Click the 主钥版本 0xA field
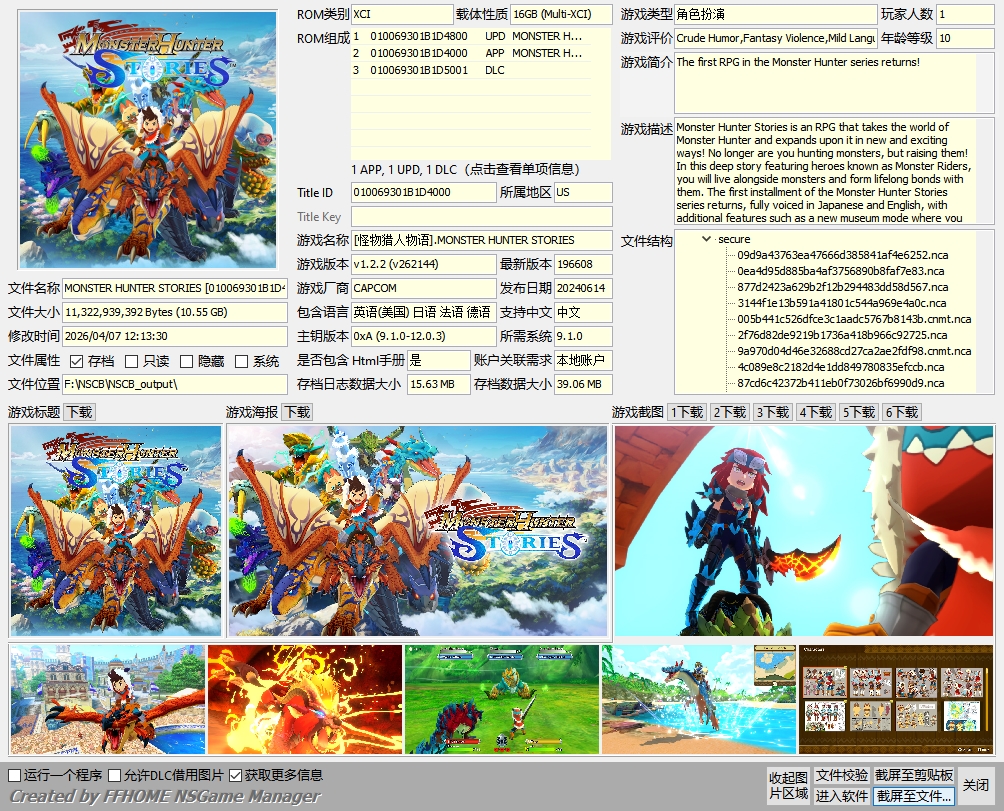Image resolution: width=1004 pixels, height=811 pixels. [x=423, y=336]
